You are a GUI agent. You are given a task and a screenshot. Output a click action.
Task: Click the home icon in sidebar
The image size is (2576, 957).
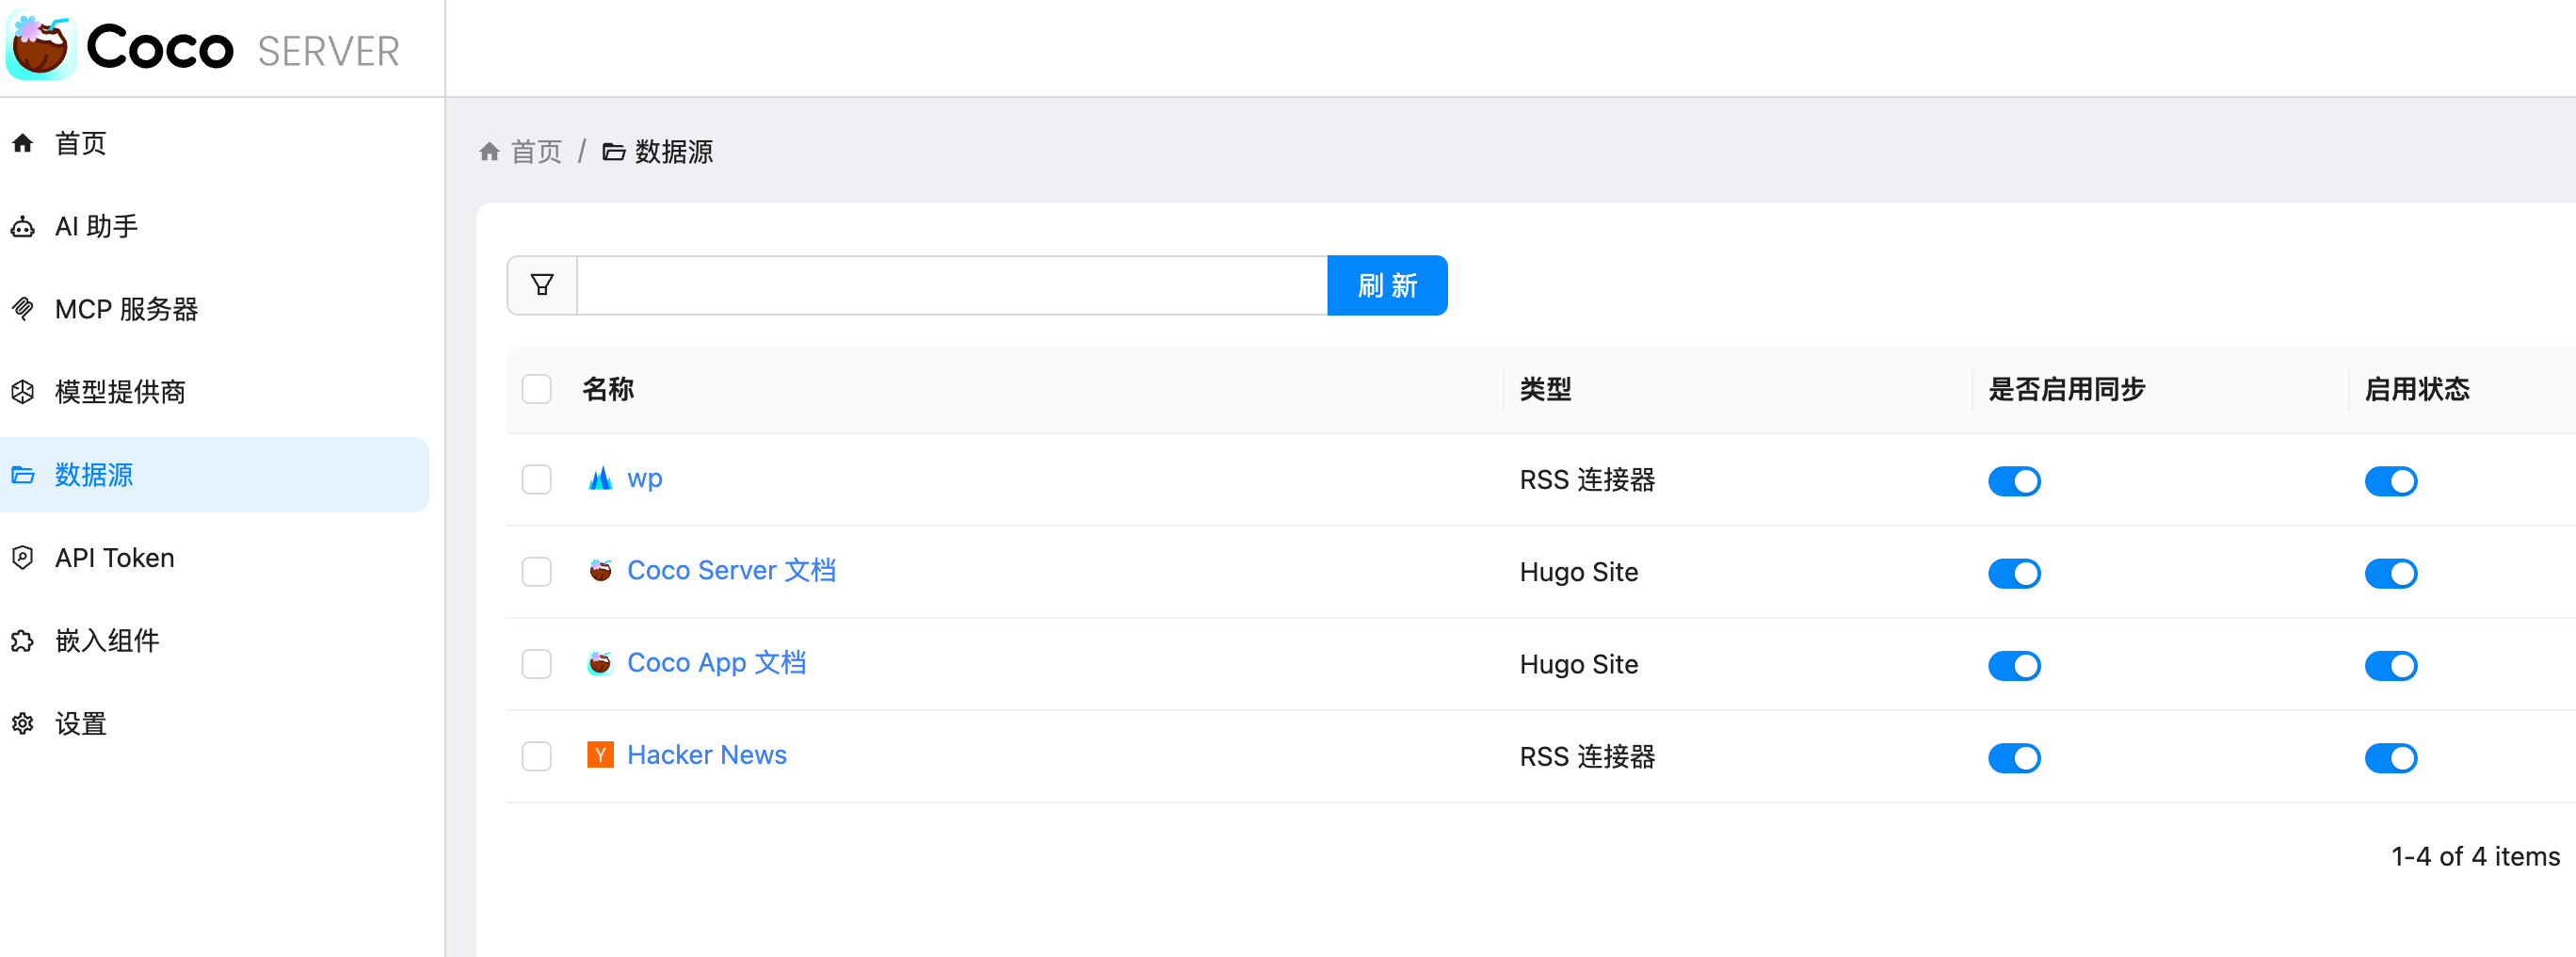click(x=23, y=143)
